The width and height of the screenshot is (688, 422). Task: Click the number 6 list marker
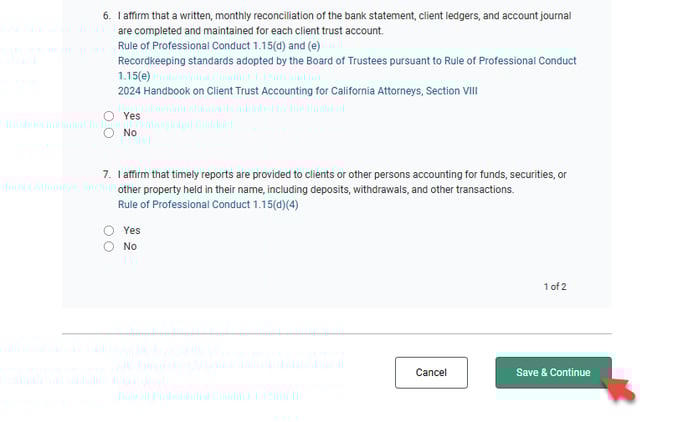click(x=107, y=17)
